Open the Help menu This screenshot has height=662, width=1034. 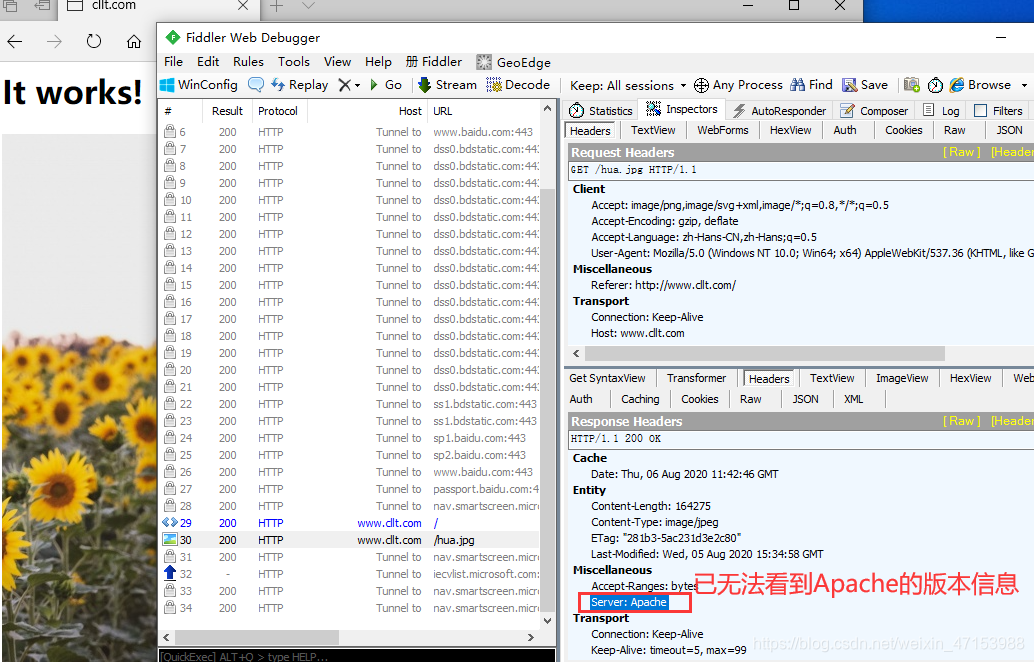coord(378,62)
